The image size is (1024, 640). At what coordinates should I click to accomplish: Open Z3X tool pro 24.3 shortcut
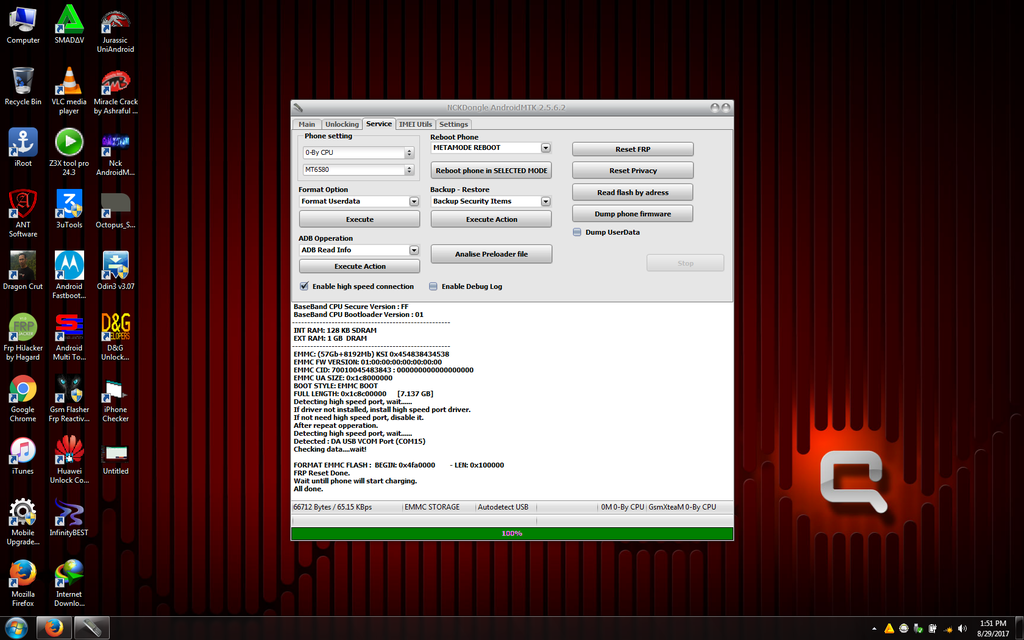69,152
